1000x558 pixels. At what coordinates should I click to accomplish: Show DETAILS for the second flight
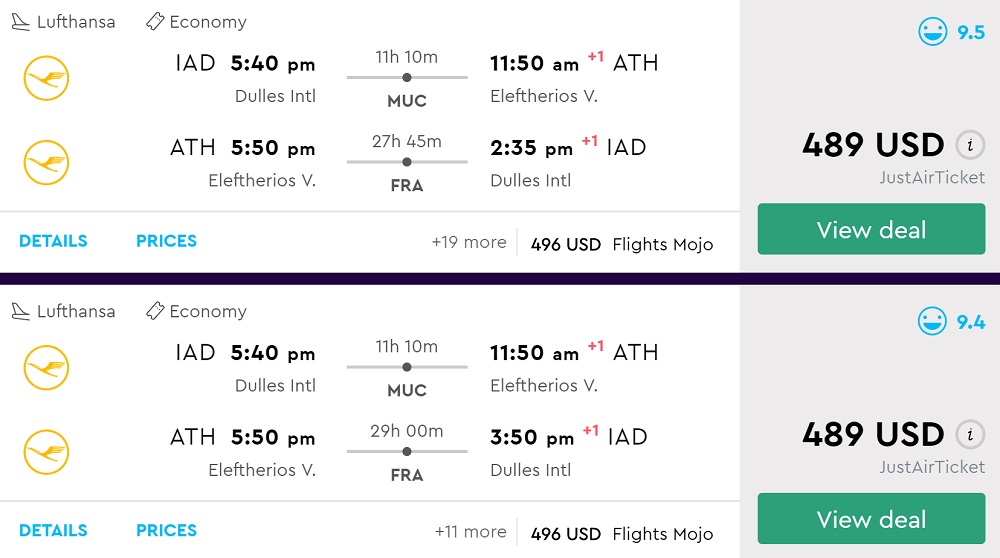point(53,530)
